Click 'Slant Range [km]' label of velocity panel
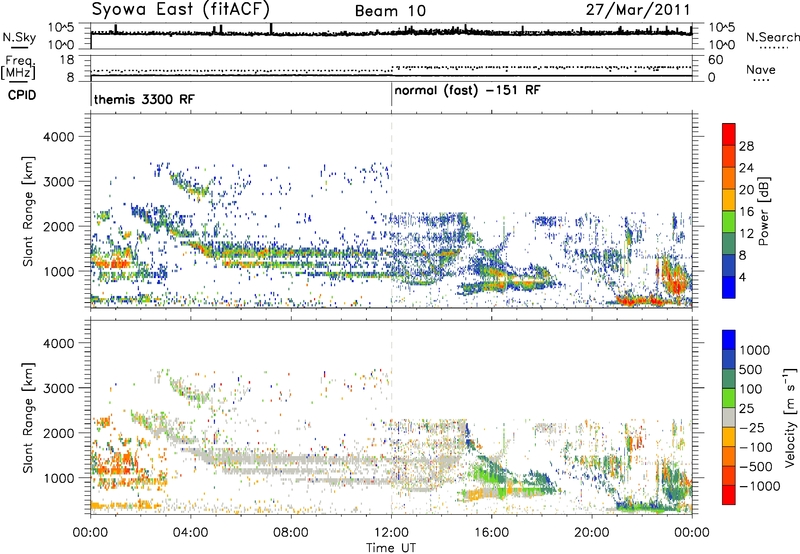Image resolution: width=800 pixels, height=554 pixels. click(28, 418)
